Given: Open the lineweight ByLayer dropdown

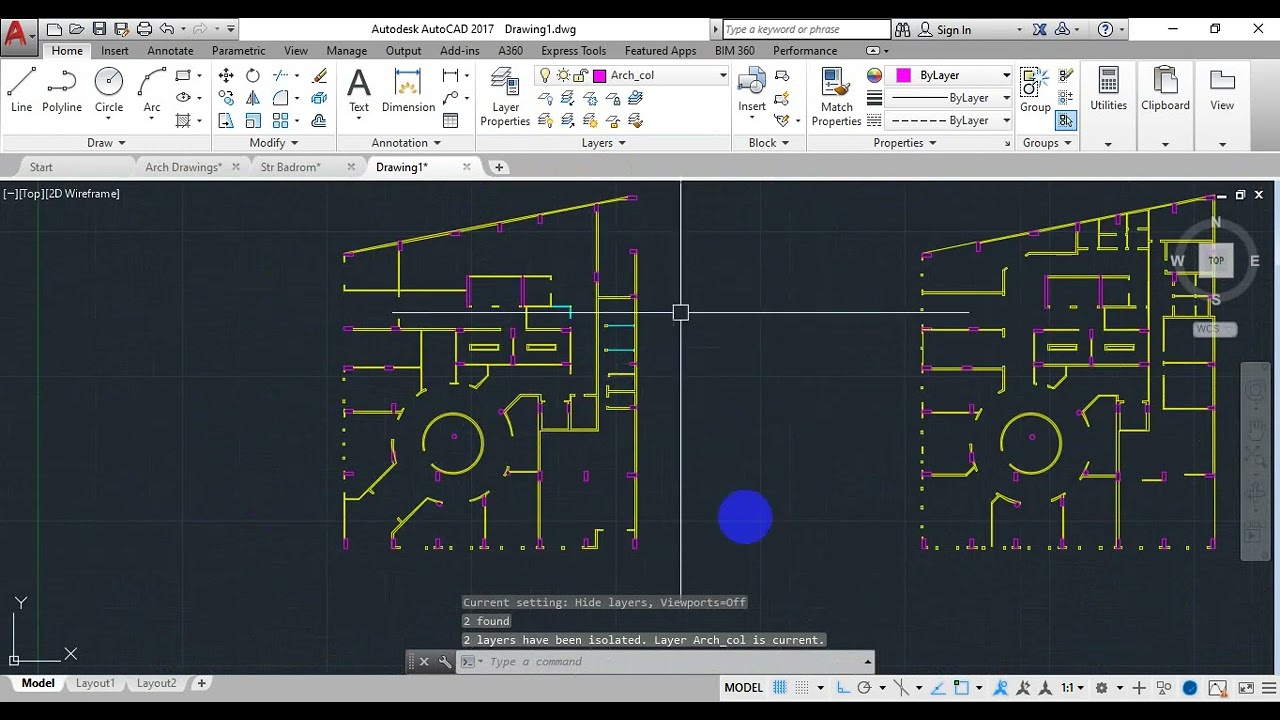Looking at the screenshot, I should tap(1006, 98).
